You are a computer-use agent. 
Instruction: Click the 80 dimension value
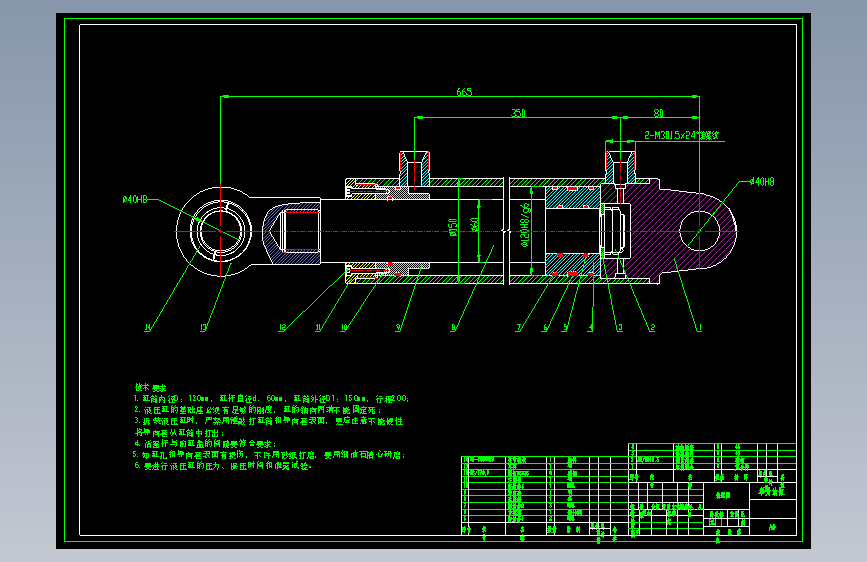pyautogui.click(x=659, y=113)
